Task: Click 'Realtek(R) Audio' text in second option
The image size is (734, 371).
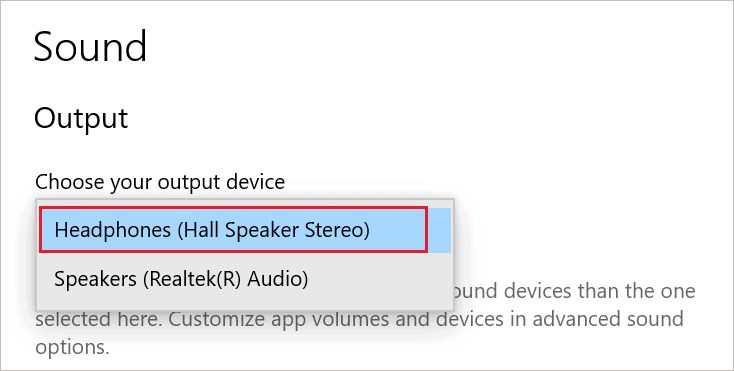Action: (226, 279)
